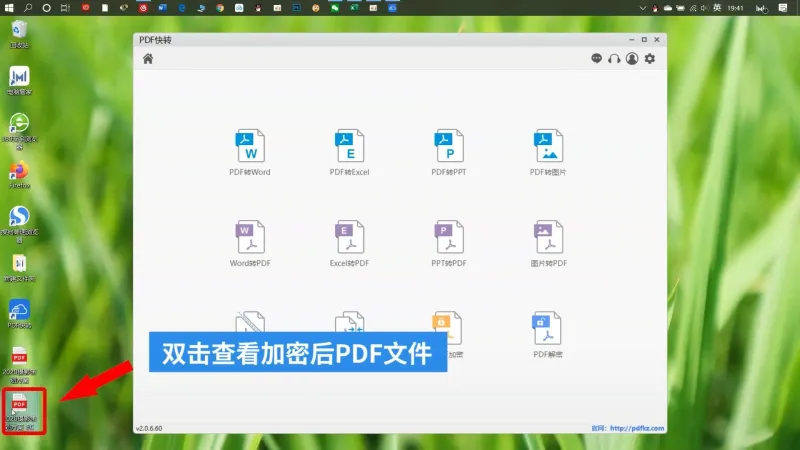Select the Recycle Bin desktop icon
The image size is (800, 450).
(19, 35)
